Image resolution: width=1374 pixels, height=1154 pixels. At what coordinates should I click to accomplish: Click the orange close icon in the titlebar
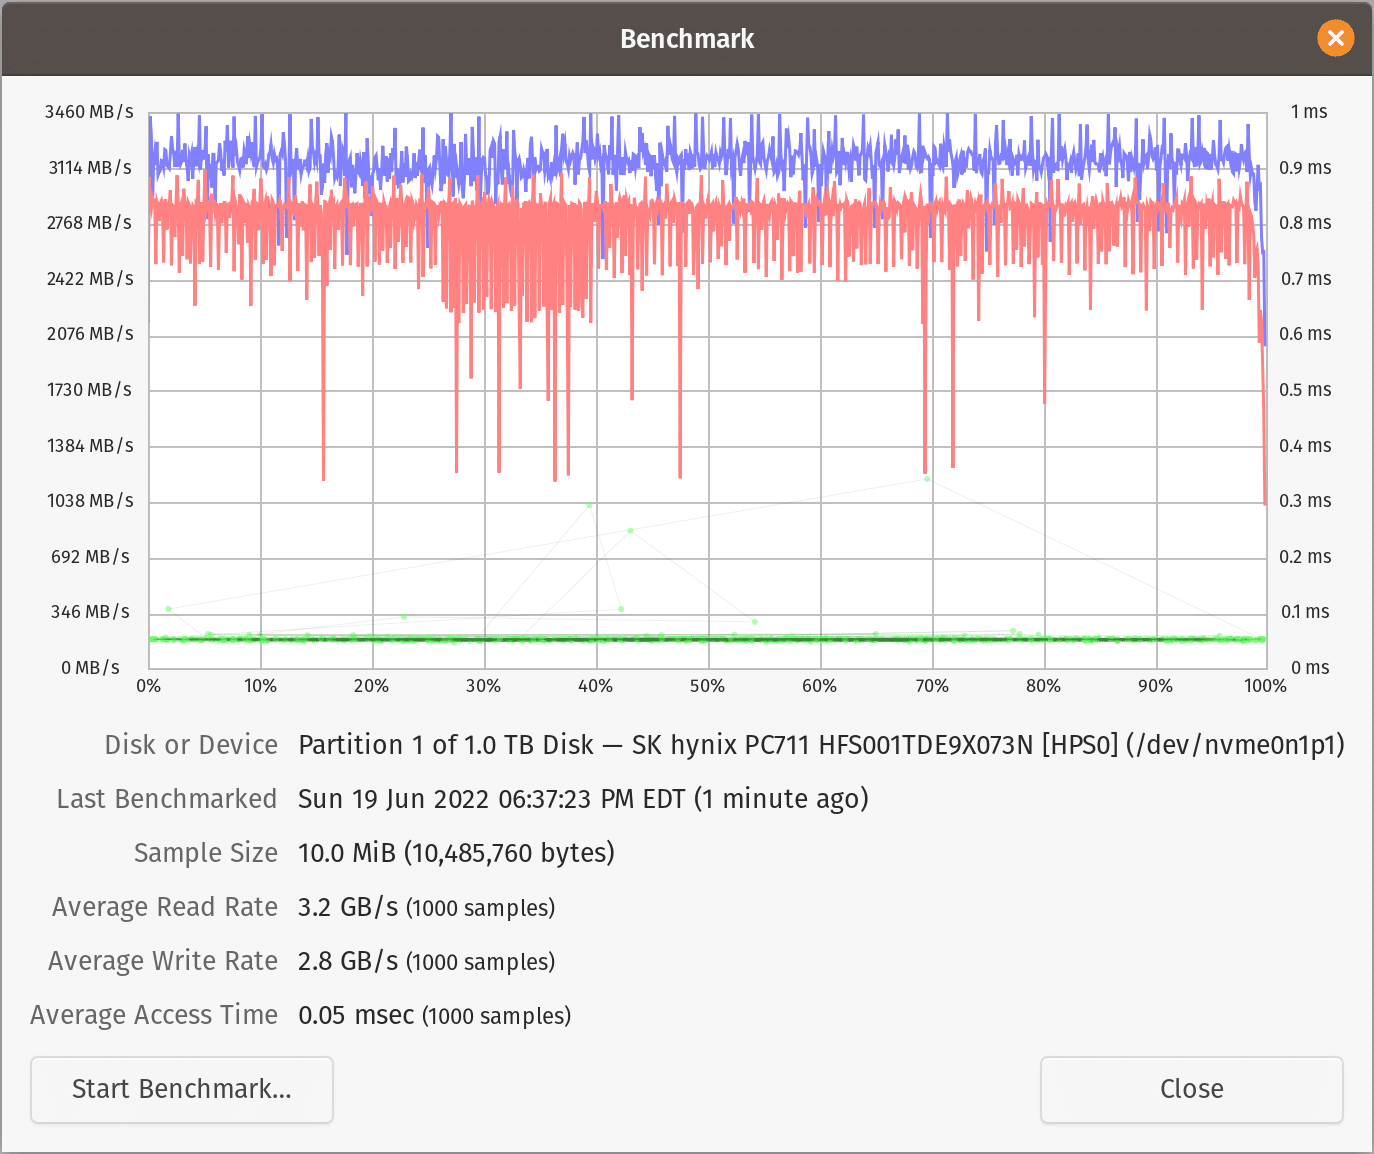point(1336,38)
